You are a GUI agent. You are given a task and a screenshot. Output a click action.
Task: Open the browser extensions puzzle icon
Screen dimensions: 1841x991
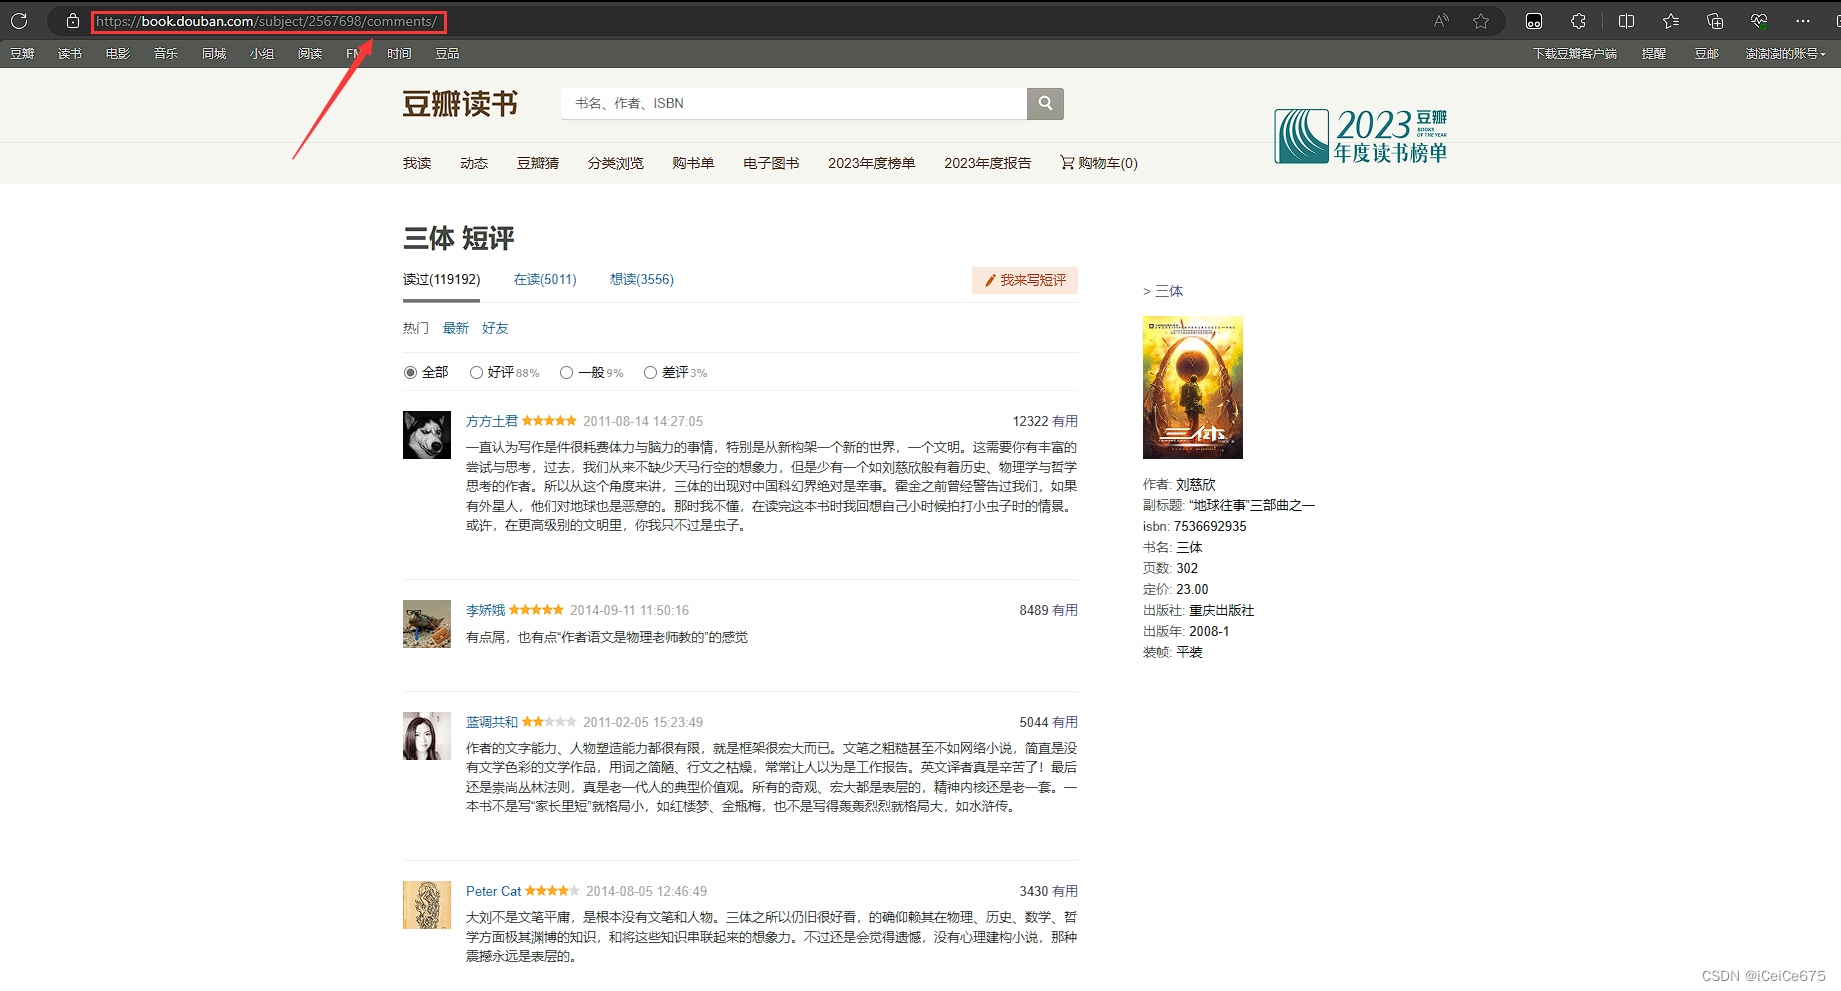click(1578, 21)
